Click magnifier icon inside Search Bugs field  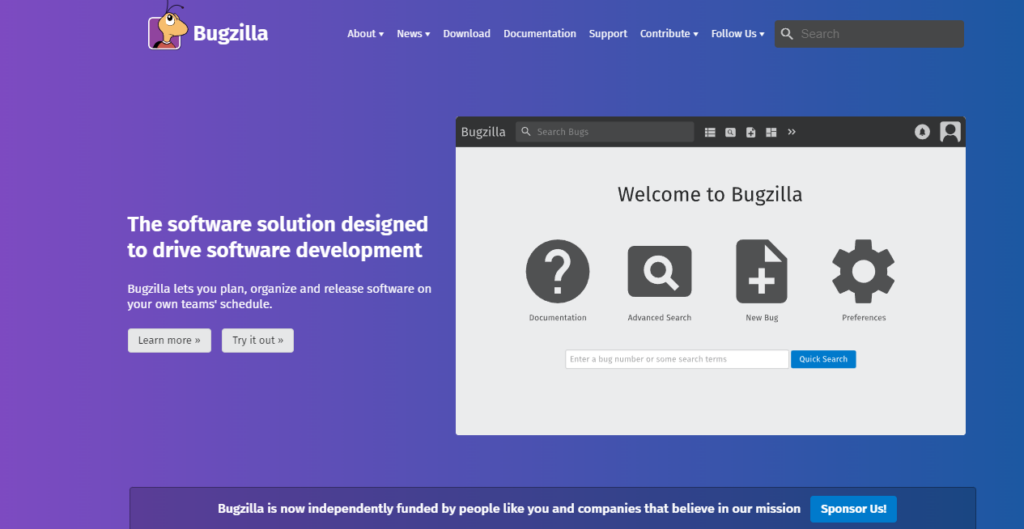pyautogui.click(x=526, y=132)
